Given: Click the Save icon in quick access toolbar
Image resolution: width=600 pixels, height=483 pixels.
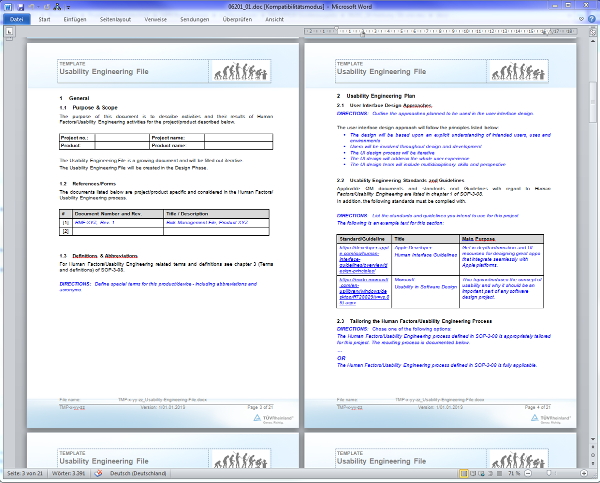Looking at the screenshot, I should tap(20, 6).
